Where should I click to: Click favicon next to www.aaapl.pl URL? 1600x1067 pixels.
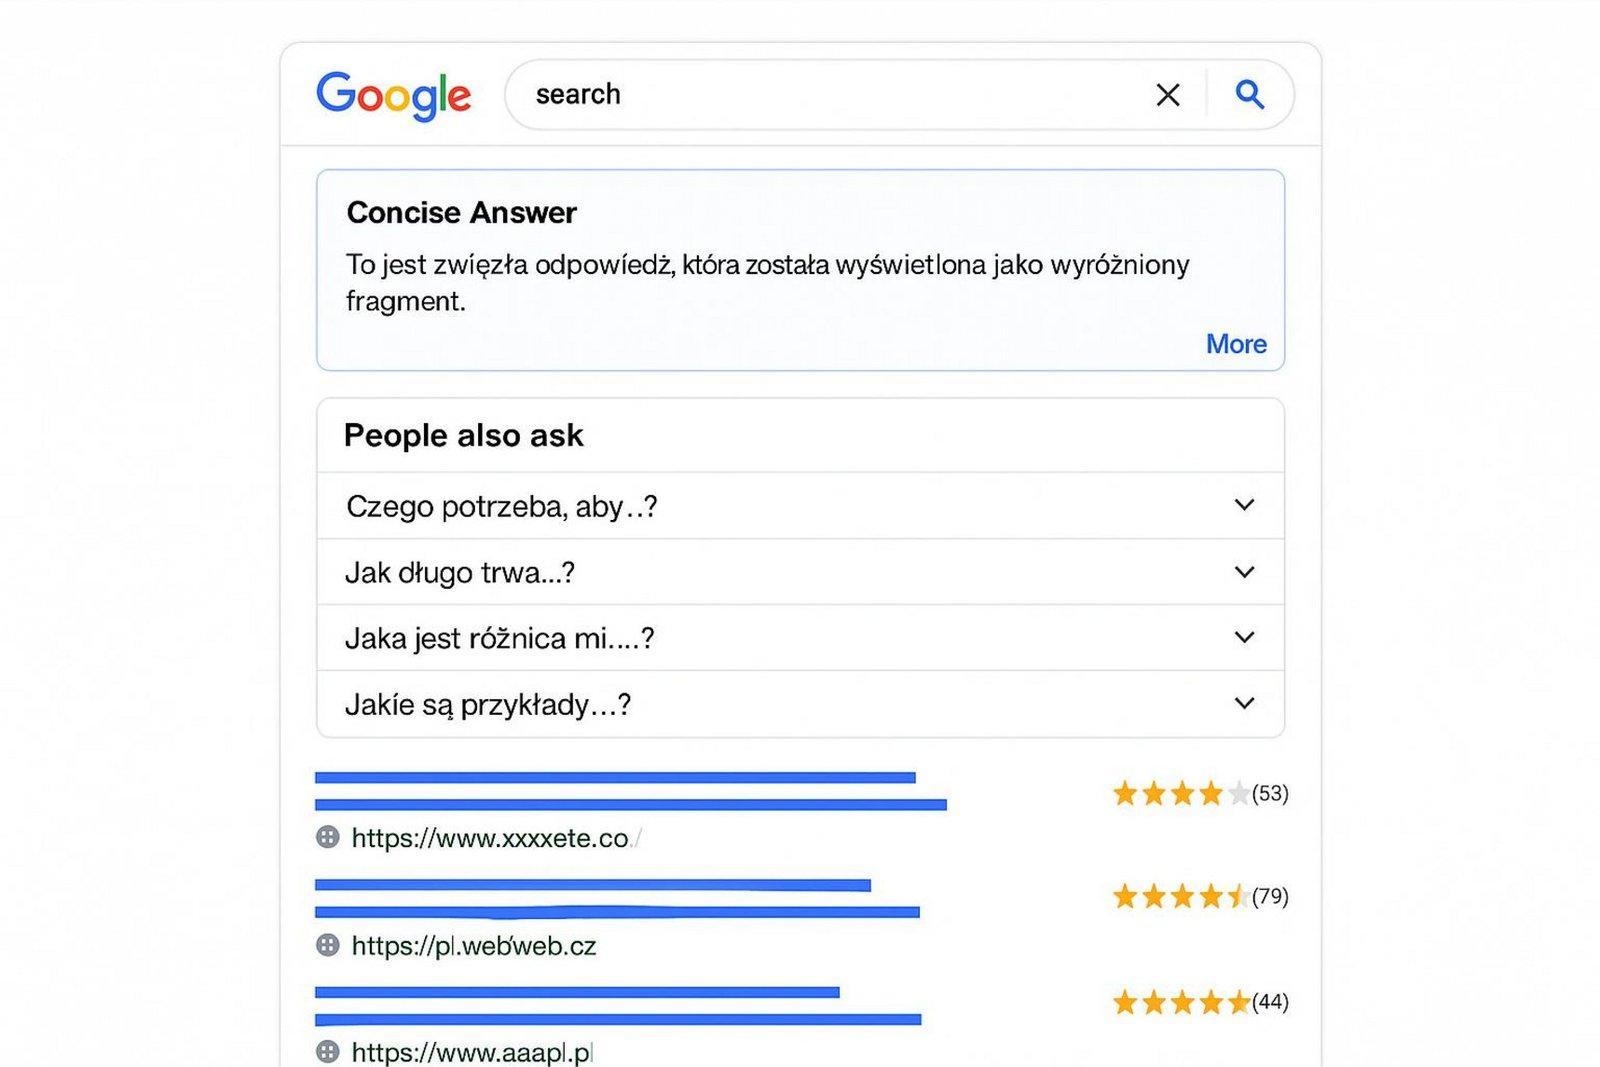point(327,1052)
